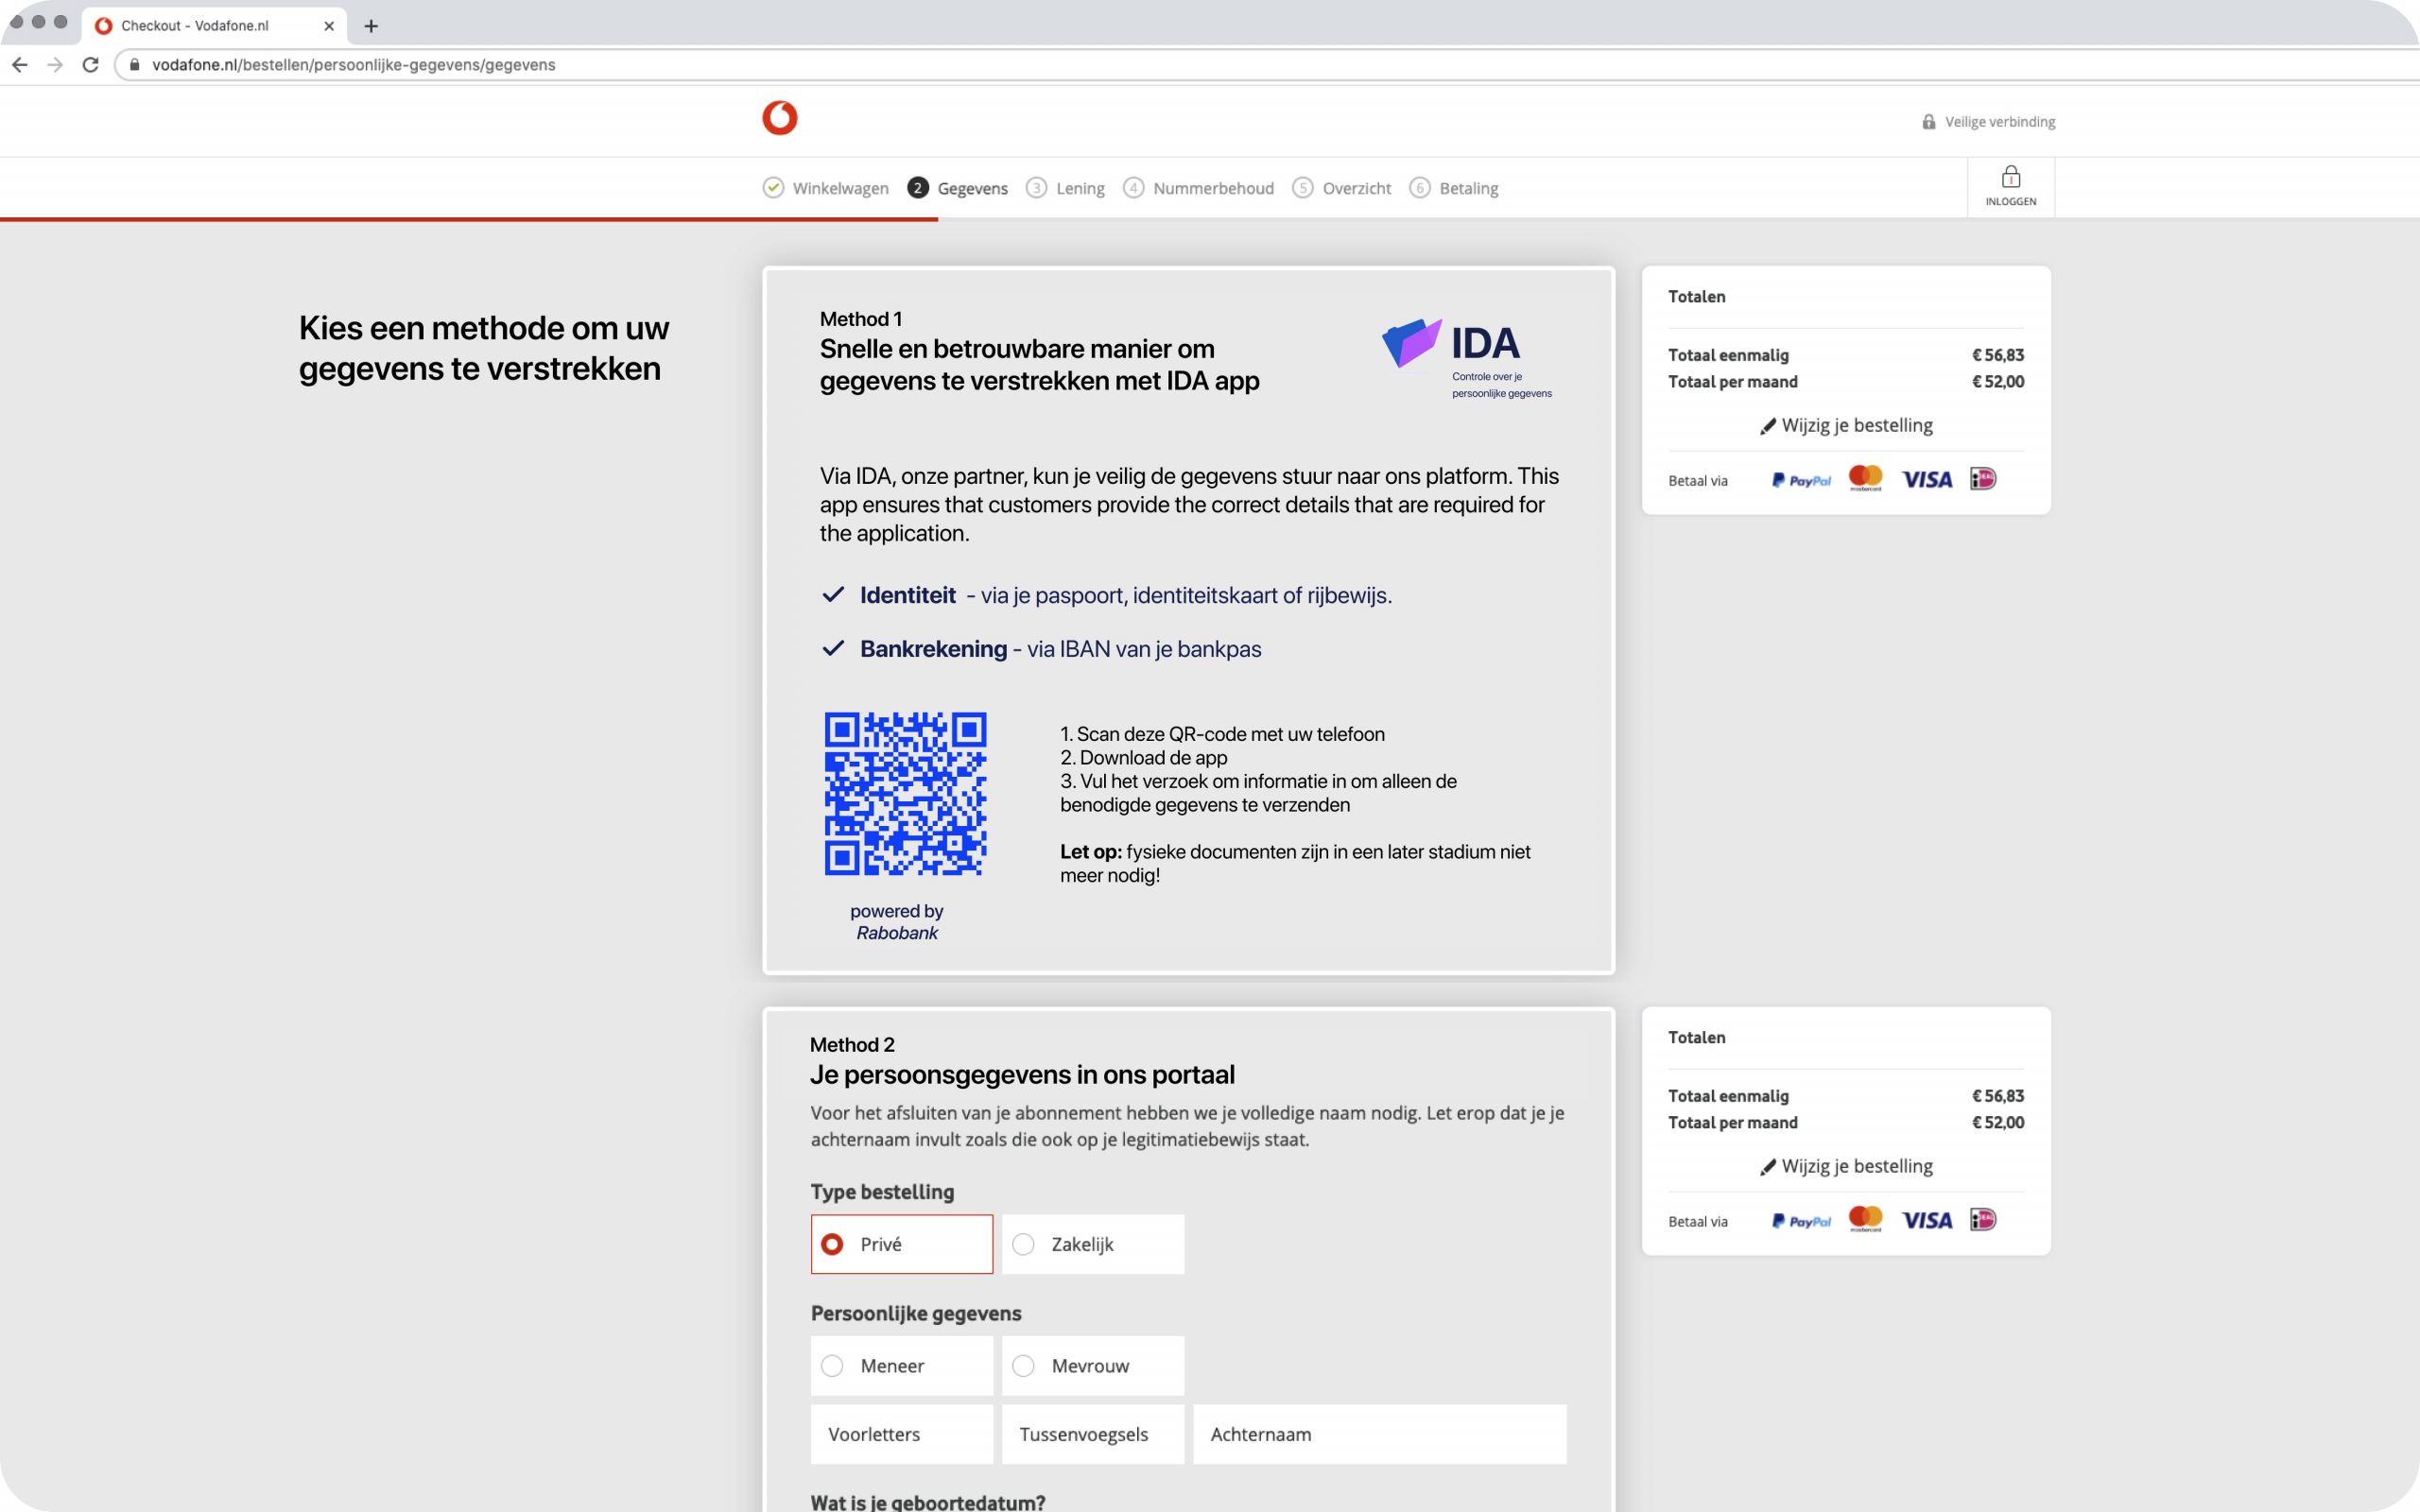Click the iDEAL logo in lower Totalen card
Screen dimensions: 2420x1512
point(1983,1220)
